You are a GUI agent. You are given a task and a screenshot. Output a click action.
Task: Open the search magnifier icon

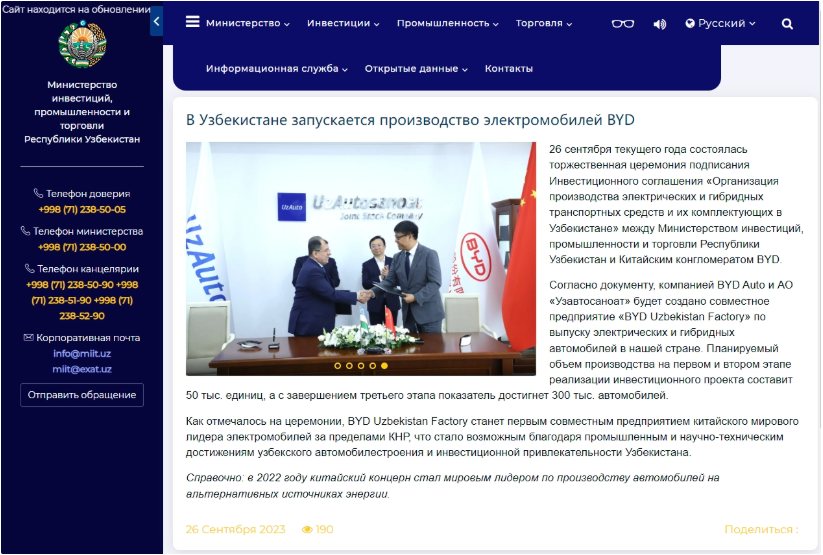coord(787,24)
